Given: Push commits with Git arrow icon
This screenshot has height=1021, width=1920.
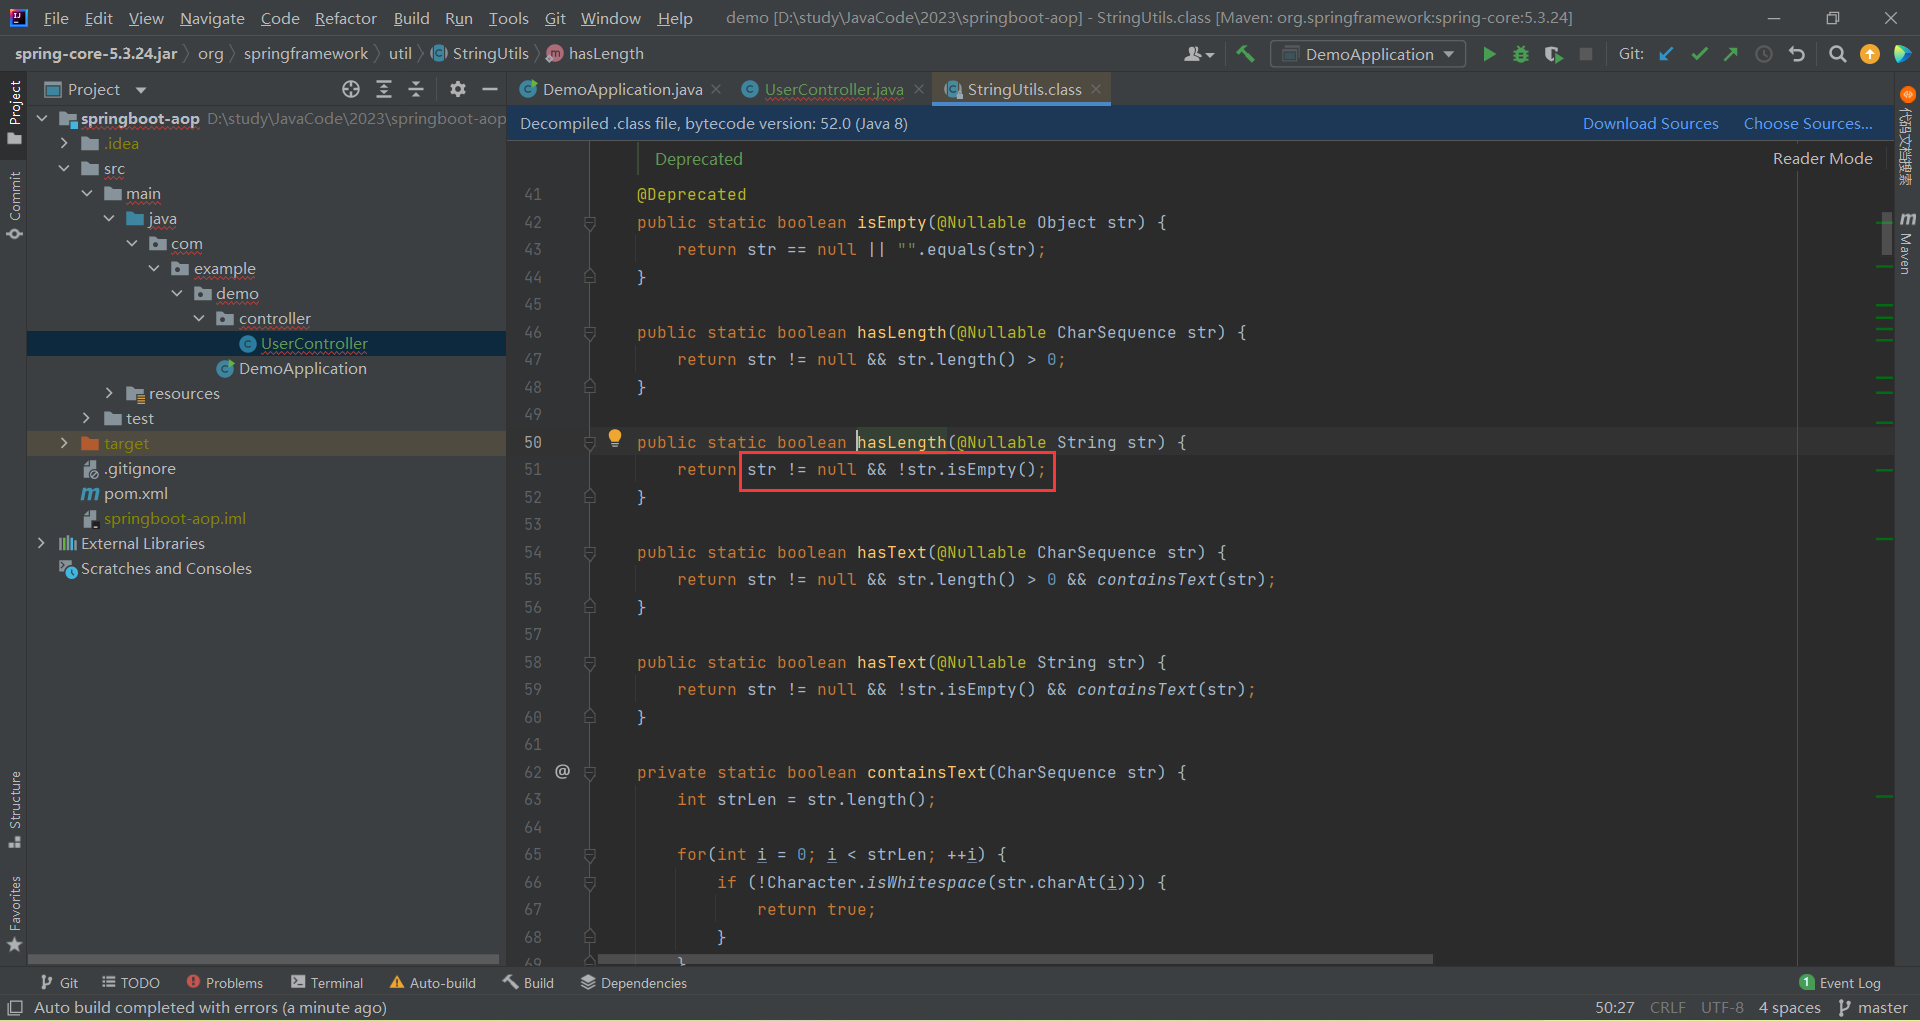Looking at the screenshot, I should tap(1731, 54).
